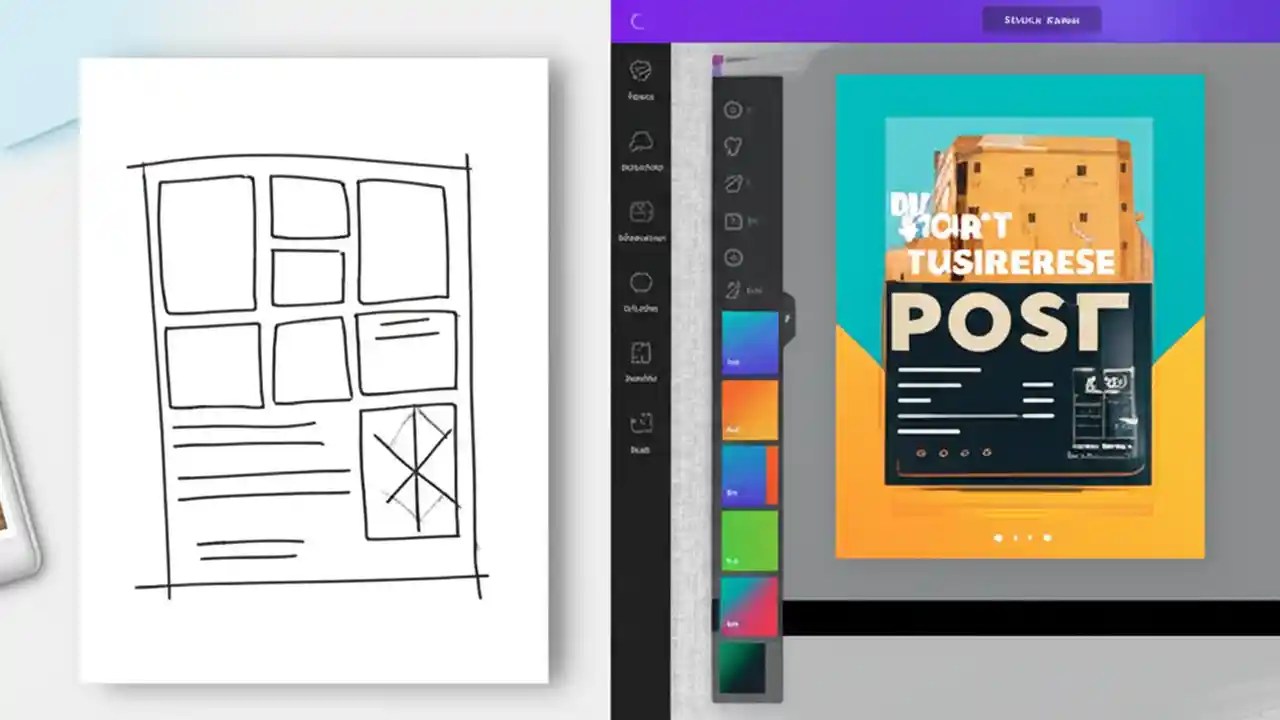
Task: Open the speech-bubble panel icon in sidebar
Action: click(x=641, y=141)
